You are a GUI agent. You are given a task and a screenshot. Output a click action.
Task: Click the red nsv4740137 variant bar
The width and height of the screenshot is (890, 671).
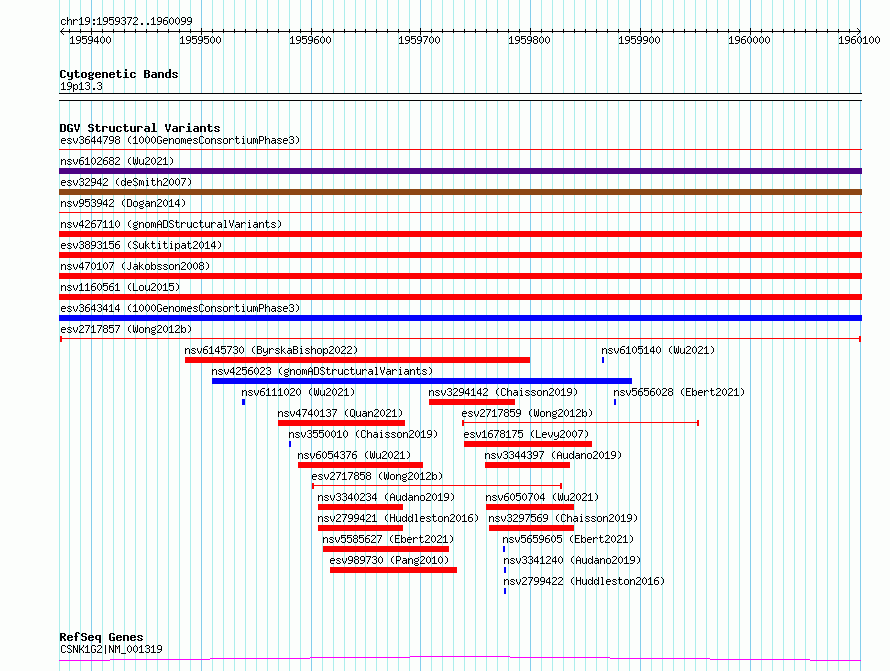point(341,423)
